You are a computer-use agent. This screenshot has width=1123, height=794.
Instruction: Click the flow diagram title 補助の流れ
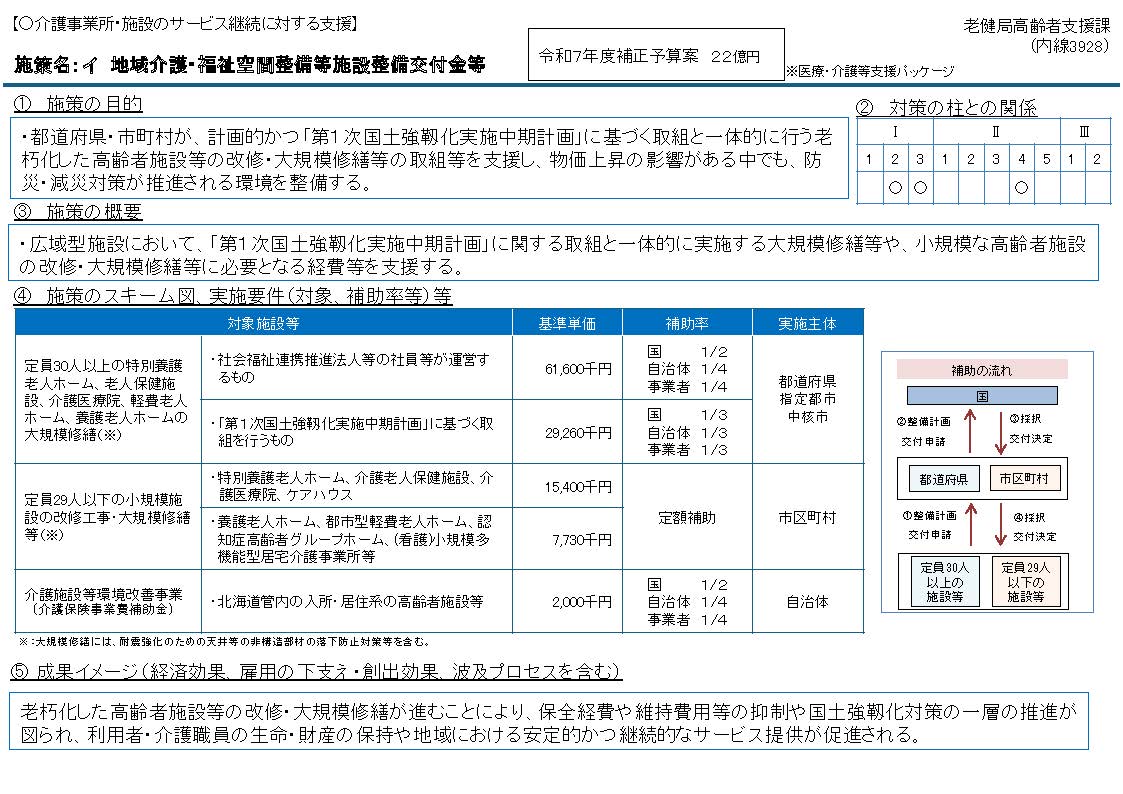click(982, 370)
